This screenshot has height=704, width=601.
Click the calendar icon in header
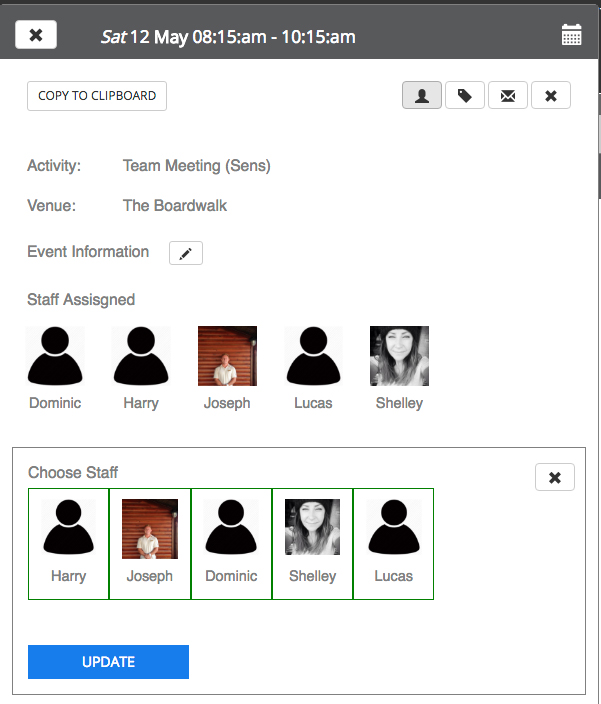(x=571, y=36)
